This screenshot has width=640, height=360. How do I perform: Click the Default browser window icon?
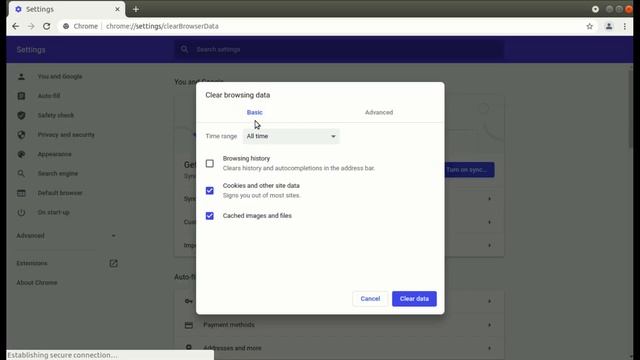[21, 193]
